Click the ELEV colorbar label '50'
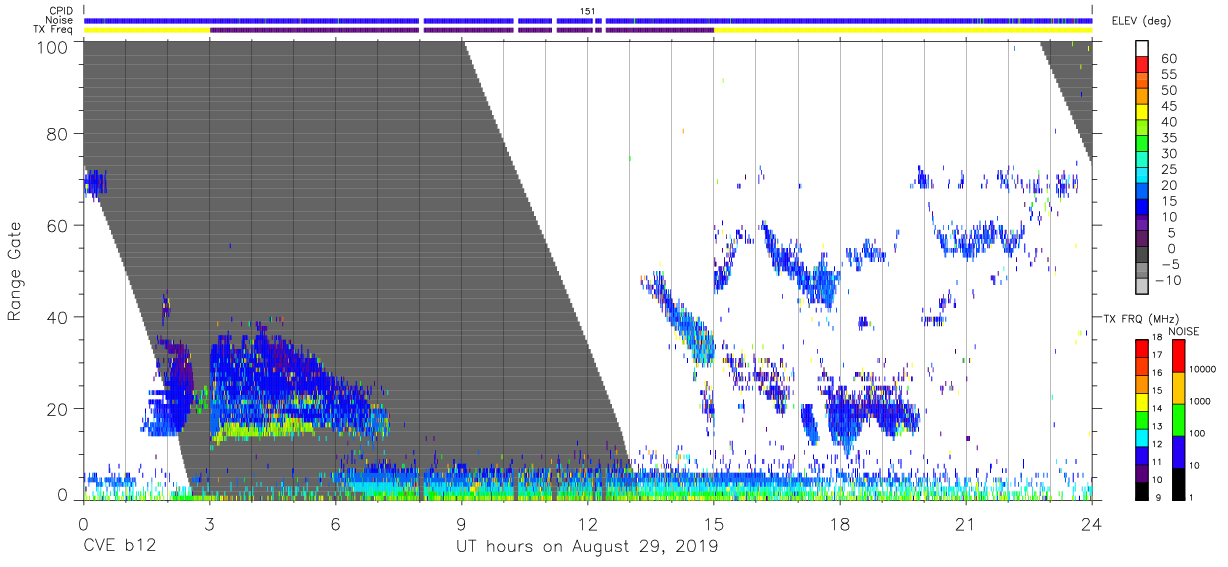Viewport: 1228px width, 567px height. tap(1168, 91)
